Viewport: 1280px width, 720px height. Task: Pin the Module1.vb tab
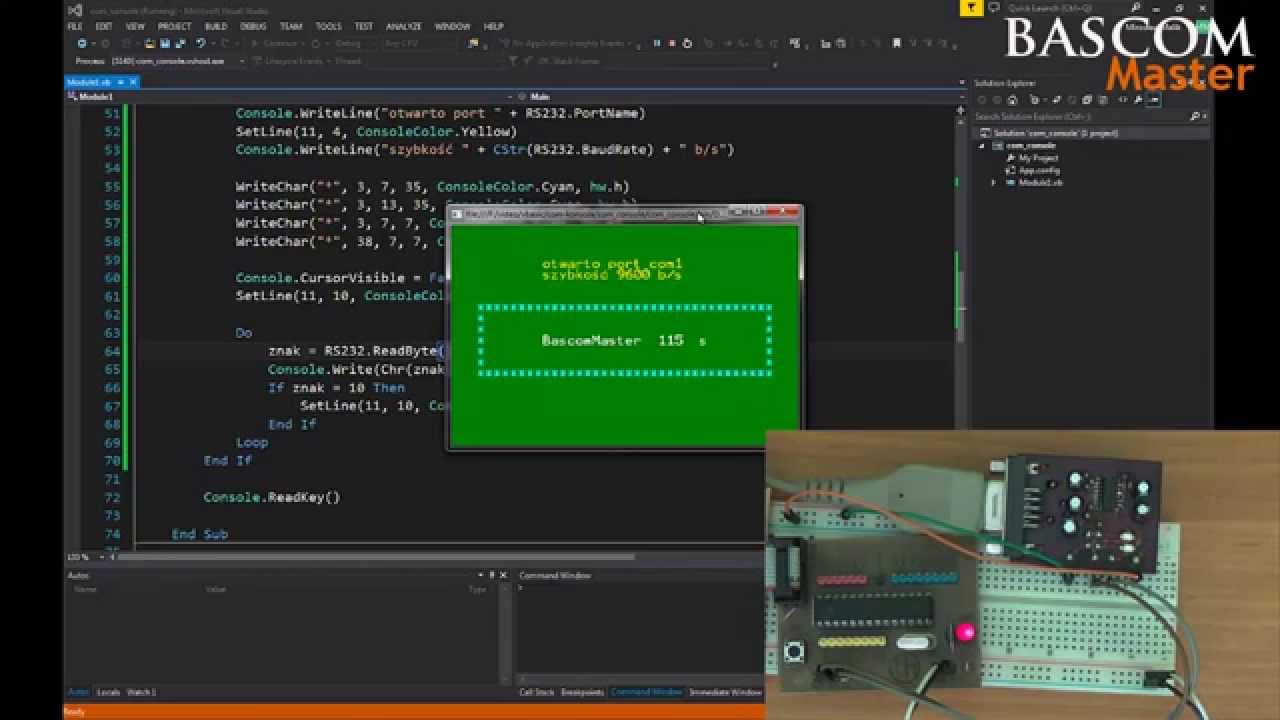[x=120, y=82]
